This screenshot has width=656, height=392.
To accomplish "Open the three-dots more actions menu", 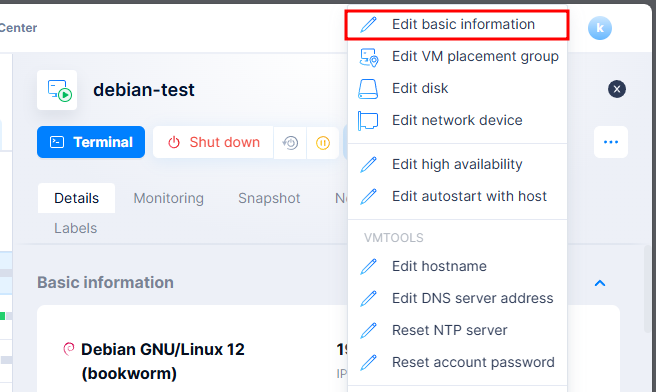I will (611, 142).
